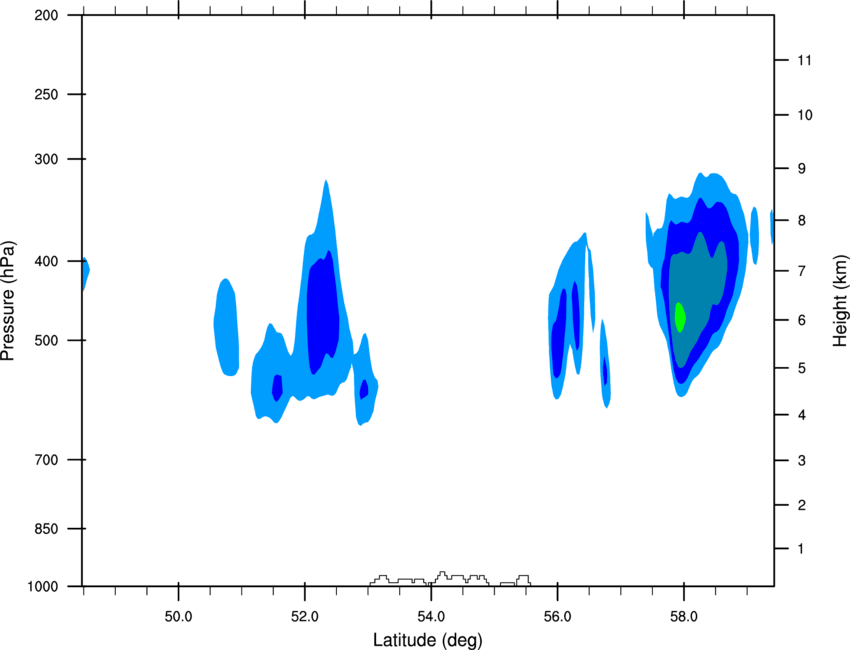Pick the 1 km height label
The image size is (850, 650).
click(801, 549)
